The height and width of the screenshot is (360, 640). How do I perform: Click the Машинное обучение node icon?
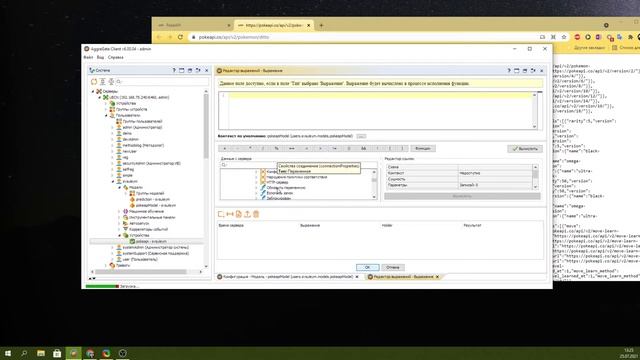click(126, 211)
